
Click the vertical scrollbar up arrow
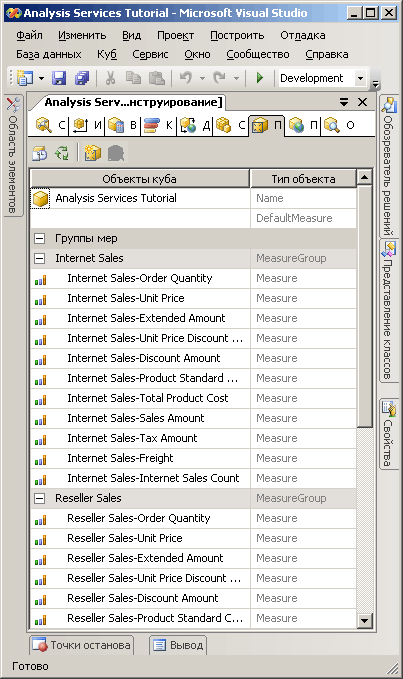pos(365,177)
